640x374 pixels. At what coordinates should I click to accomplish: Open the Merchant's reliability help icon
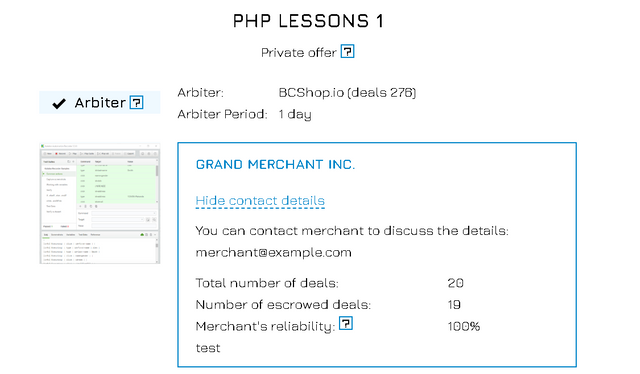pyautogui.click(x=346, y=323)
